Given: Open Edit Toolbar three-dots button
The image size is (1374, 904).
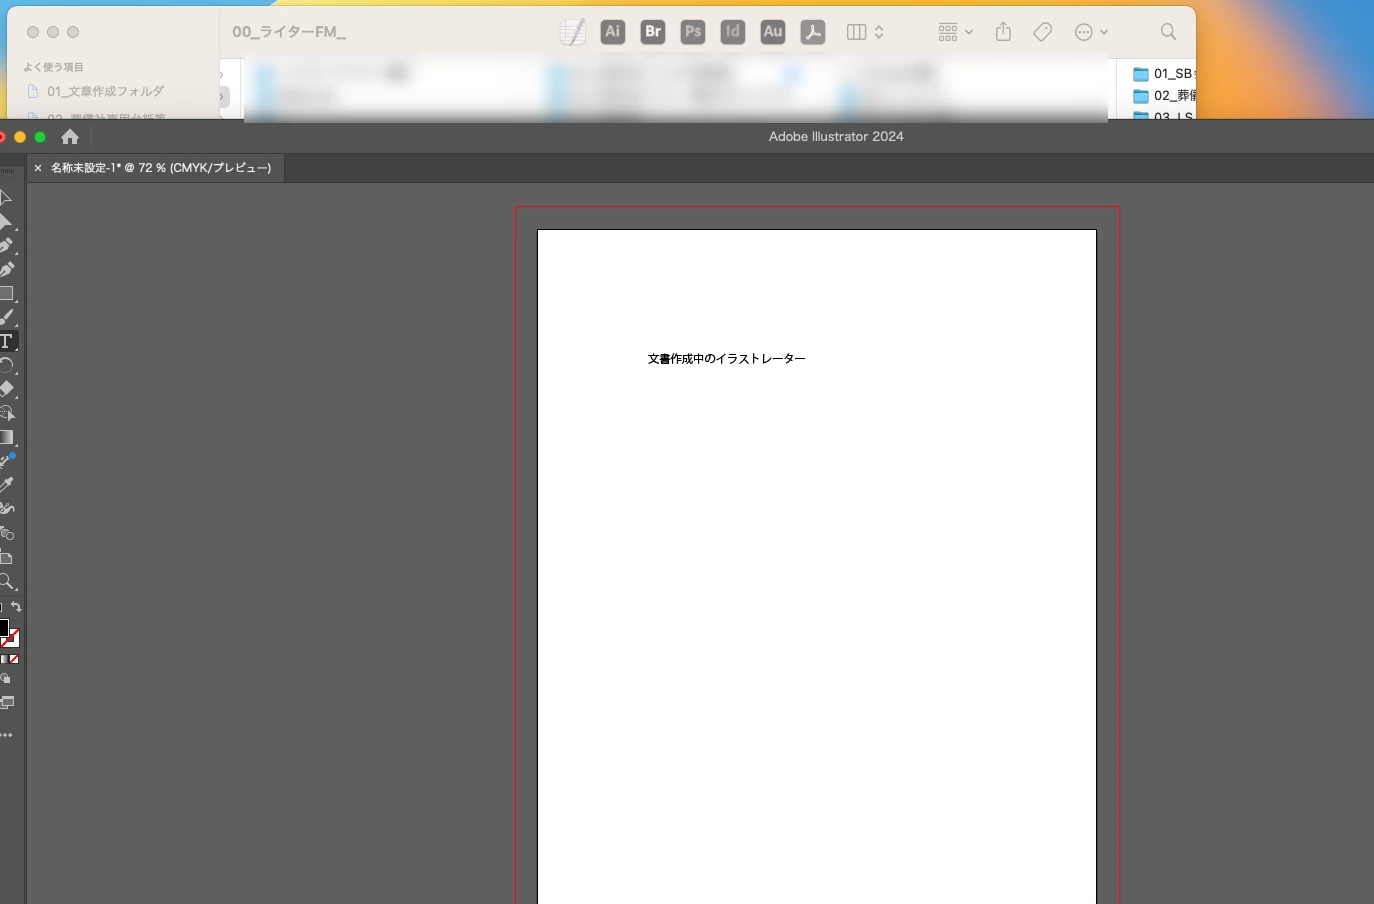Looking at the screenshot, I should point(6,735).
